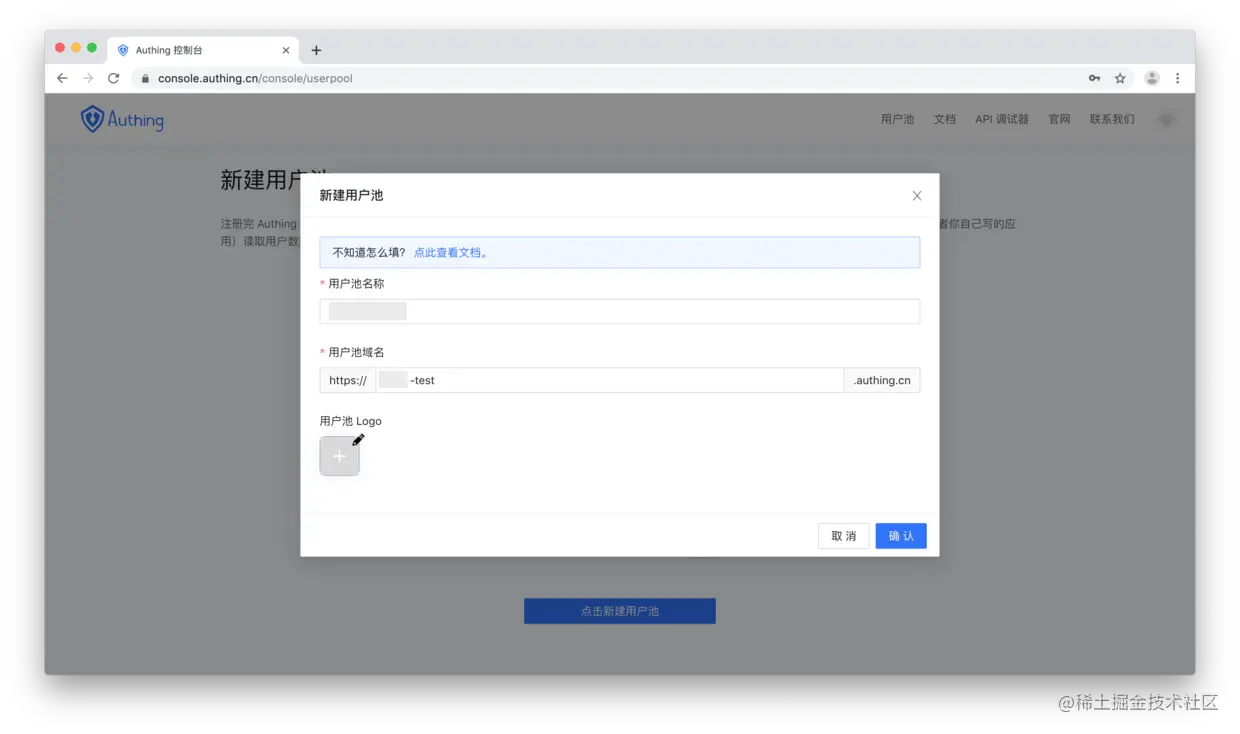The image size is (1240, 734).
Task: Open the 用户池 nav item
Action: pyautogui.click(x=897, y=119)
